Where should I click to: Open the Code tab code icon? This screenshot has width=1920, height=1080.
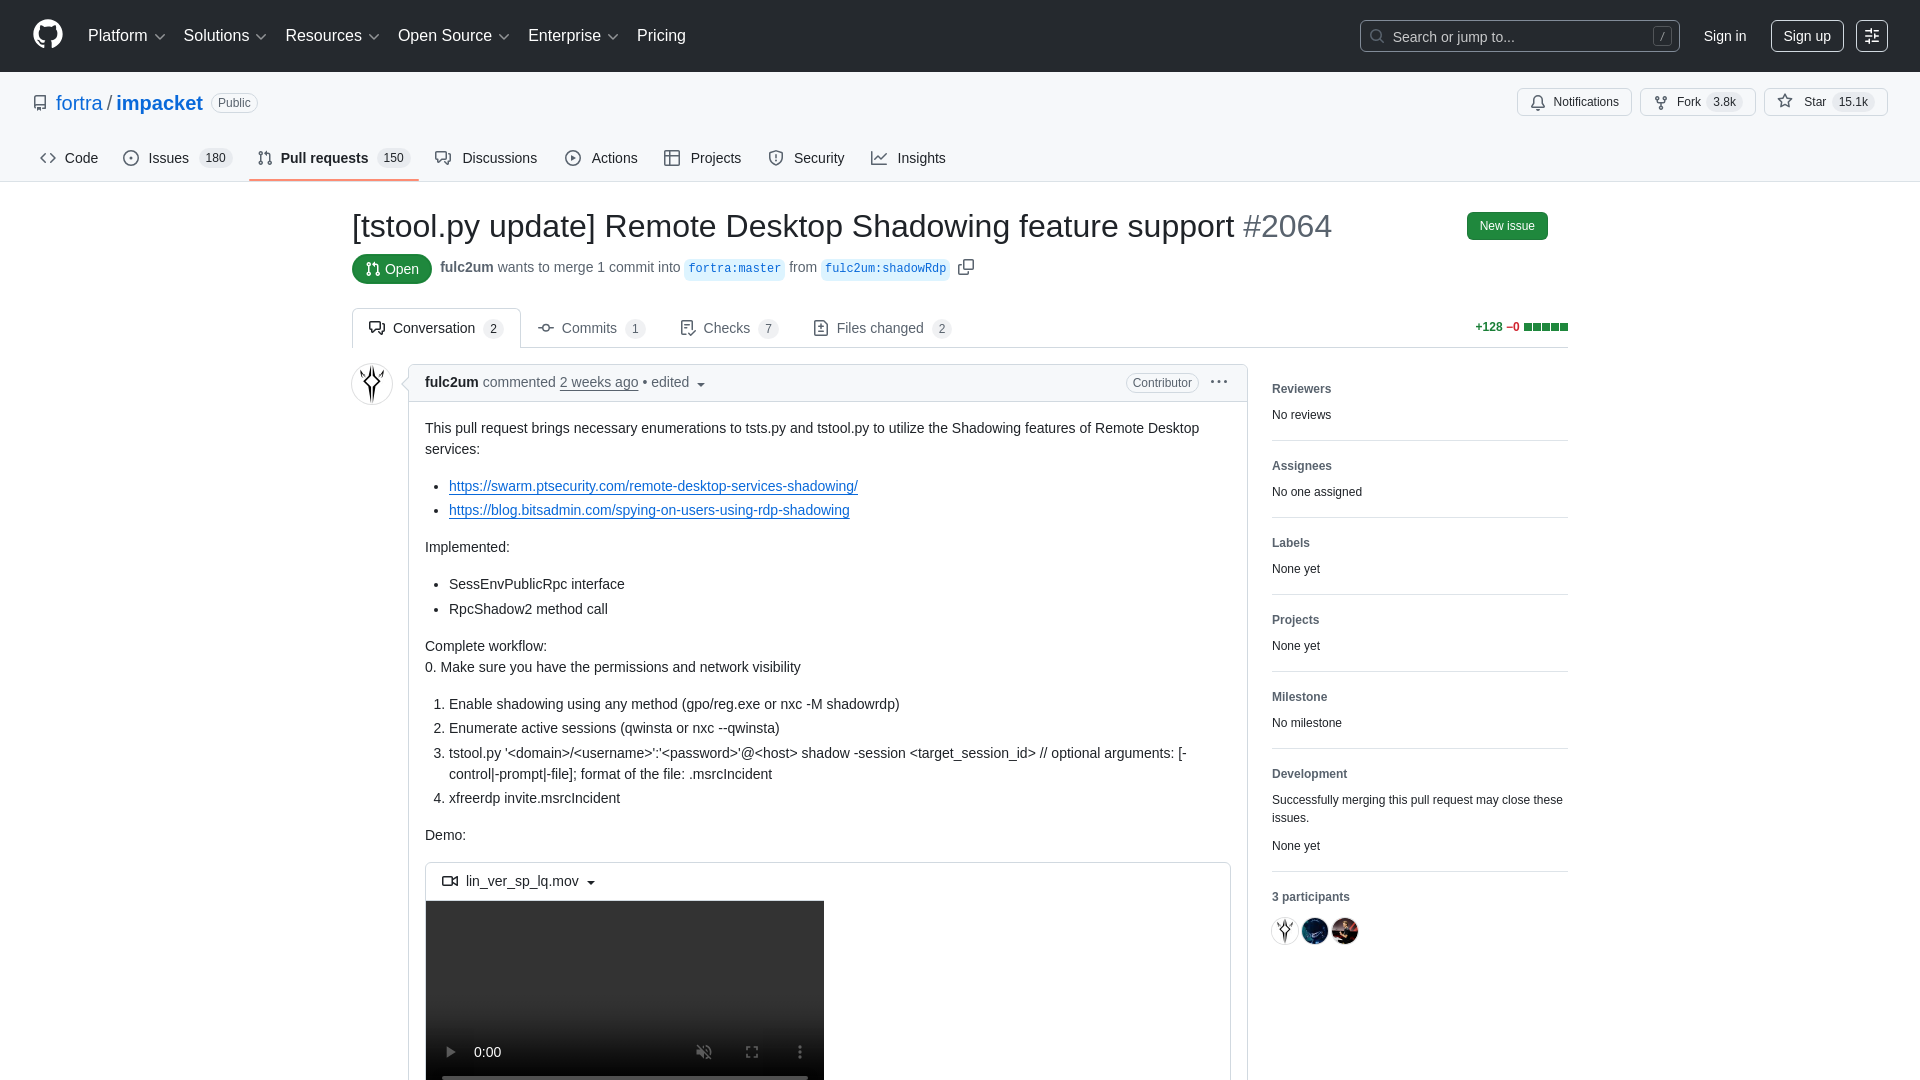(x=48, y=158)
